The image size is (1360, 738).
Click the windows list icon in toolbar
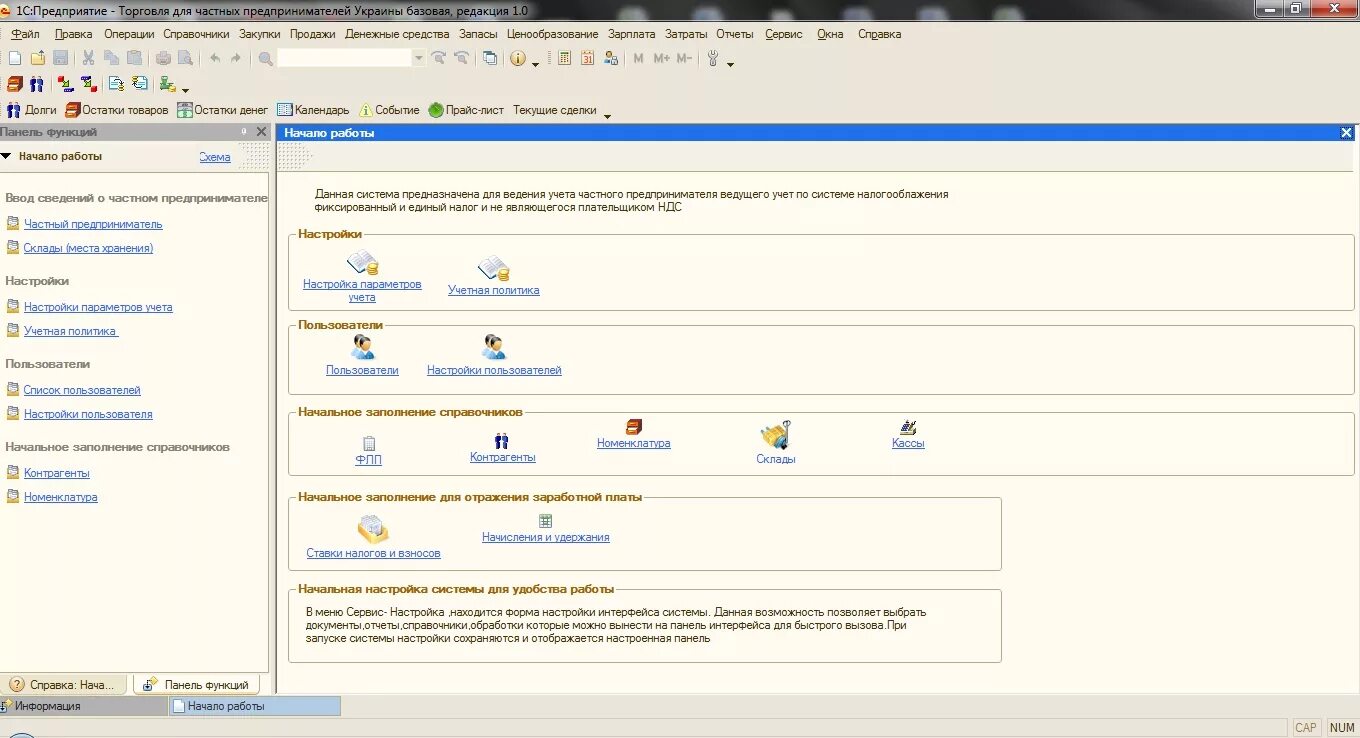490,58
